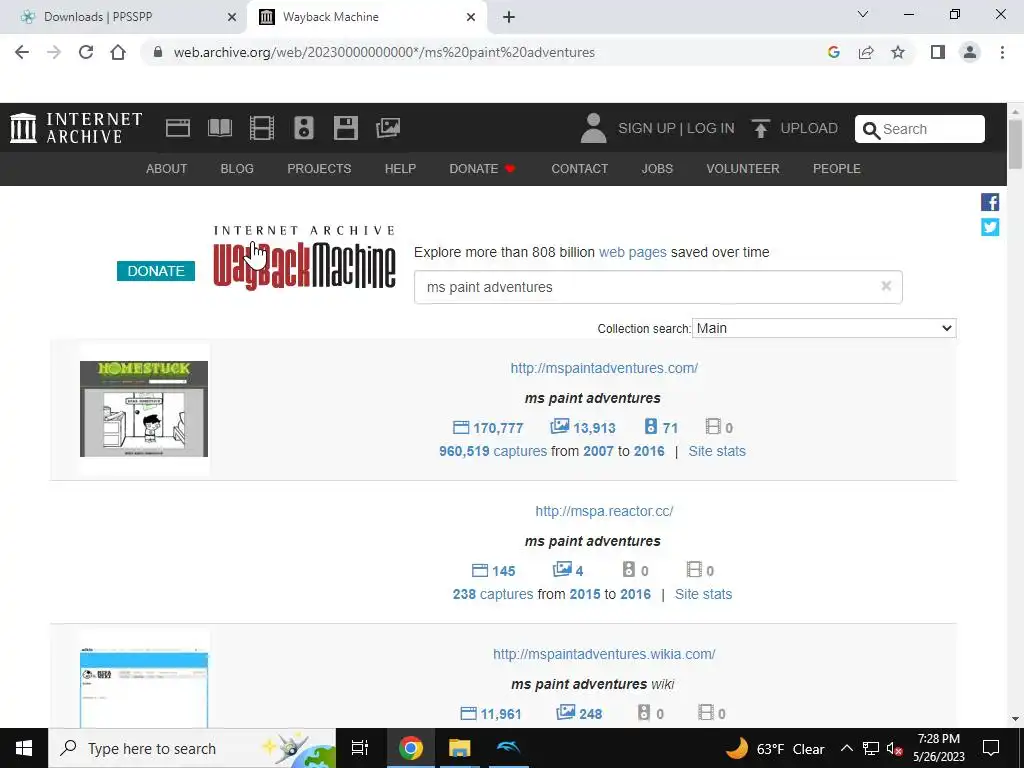Open http://mspaintadventures.com/ link
This screenshot has width=1024, height=768.
(x=604, y=368)
